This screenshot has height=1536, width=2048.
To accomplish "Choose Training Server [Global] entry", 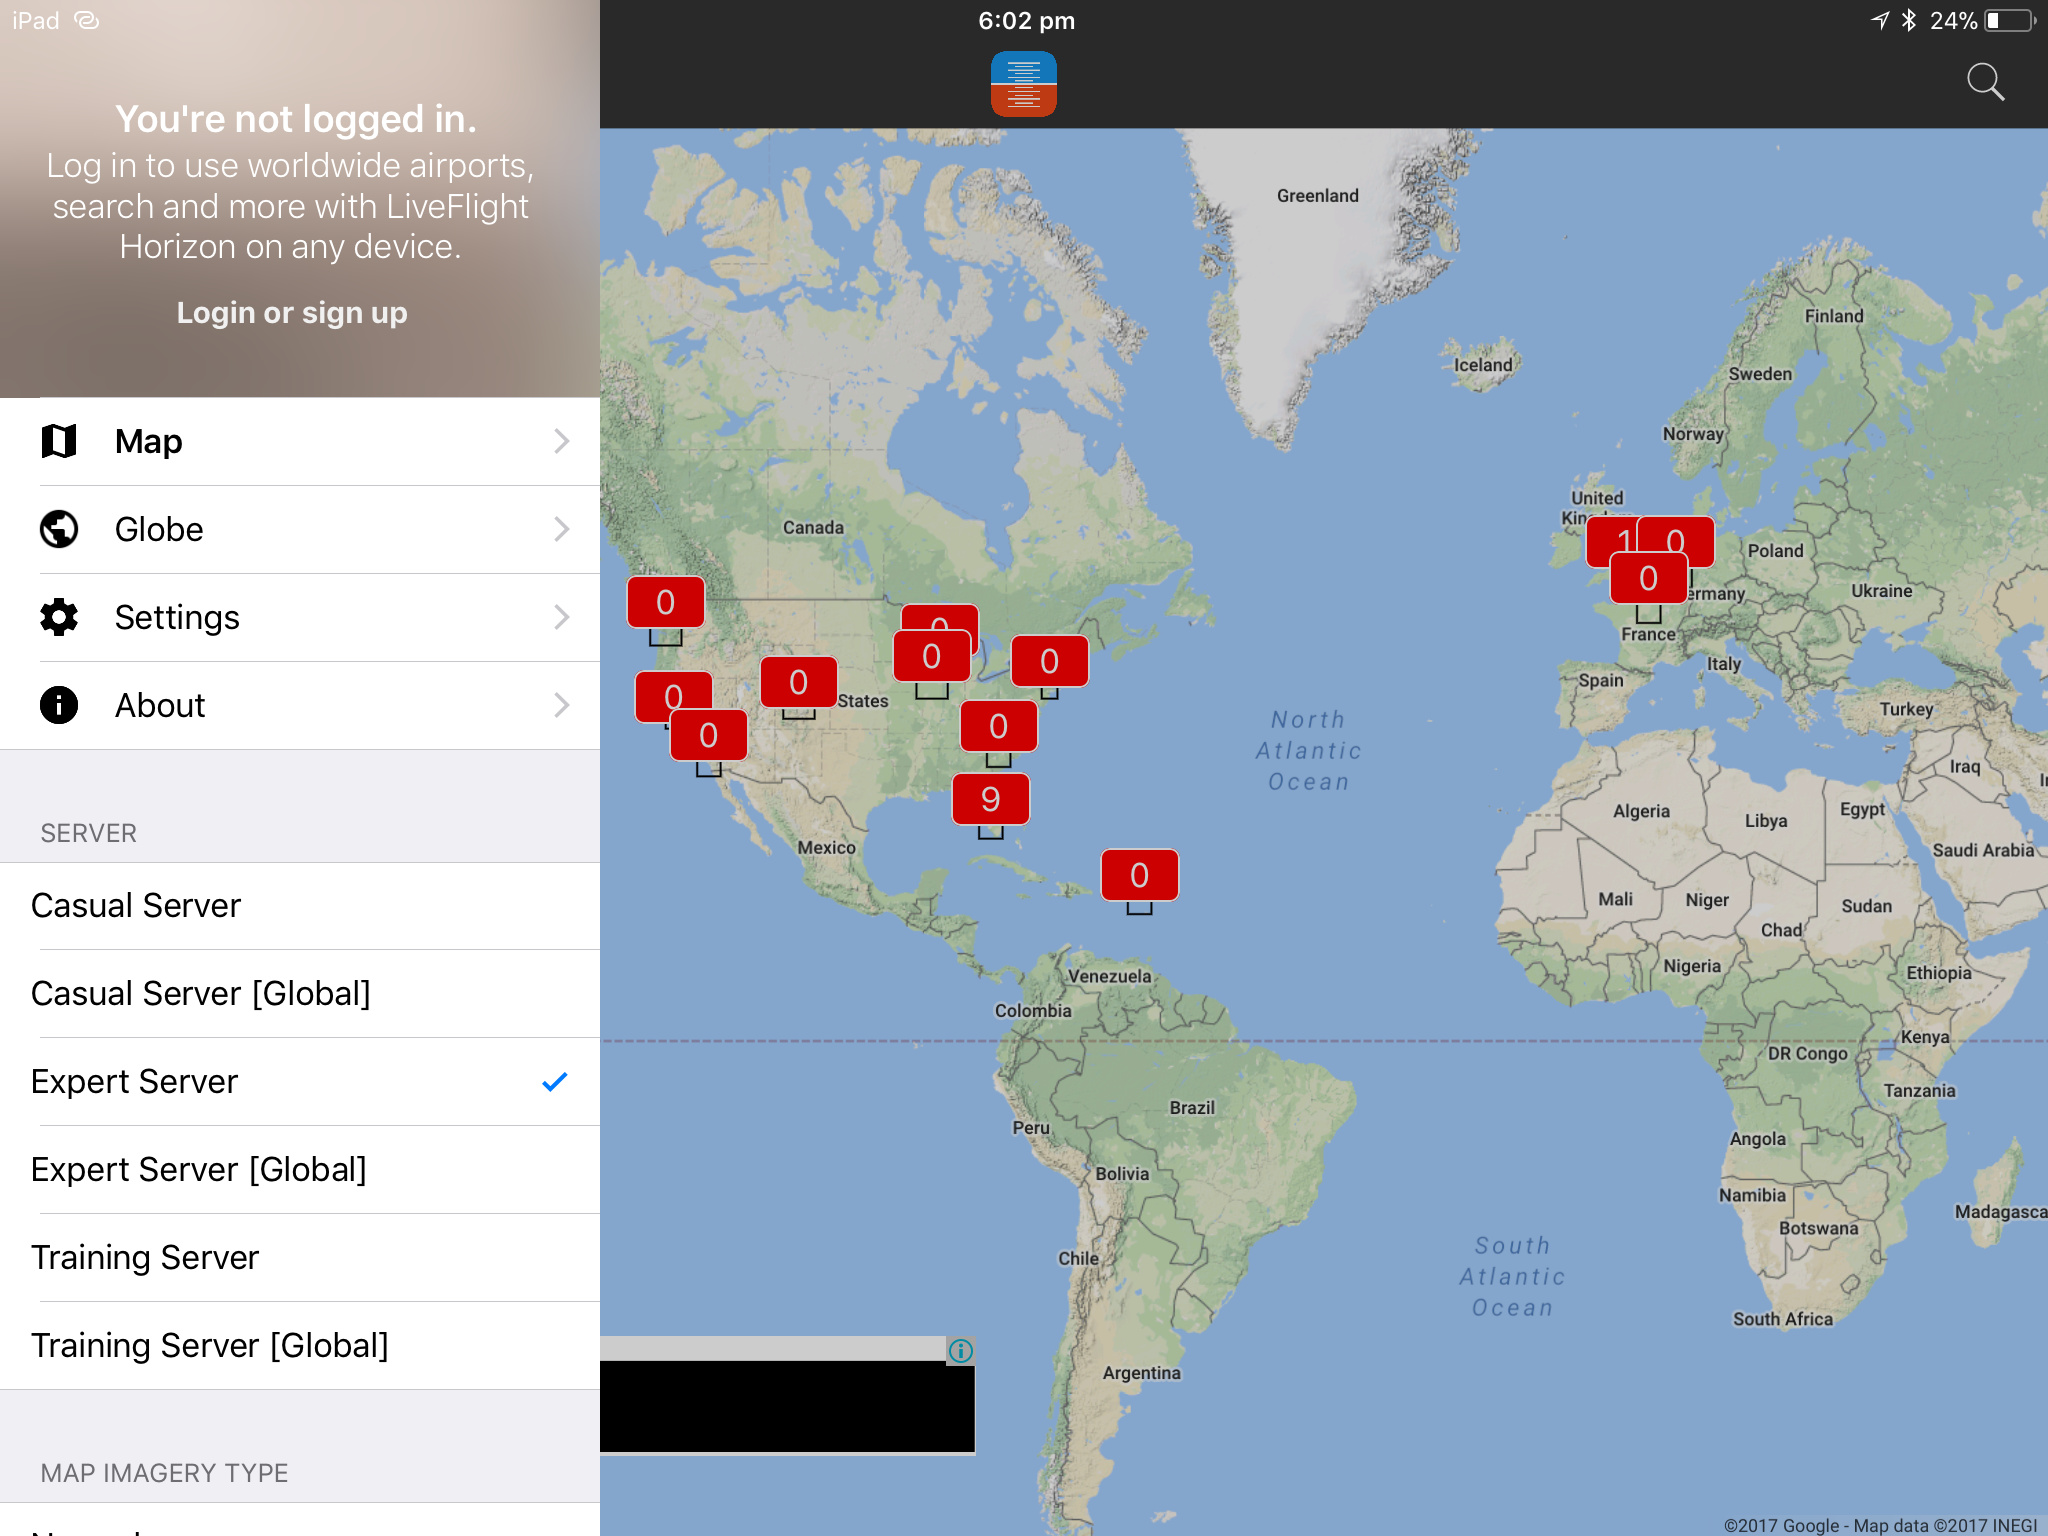I will click(x=209, y=1345).
